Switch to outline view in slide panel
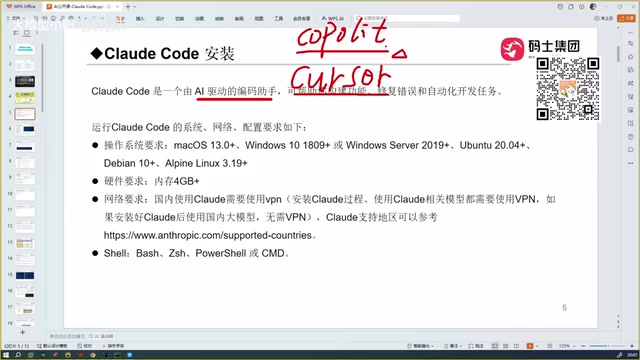The width and height of the screenshot is (640, 360). coord(16,33)
